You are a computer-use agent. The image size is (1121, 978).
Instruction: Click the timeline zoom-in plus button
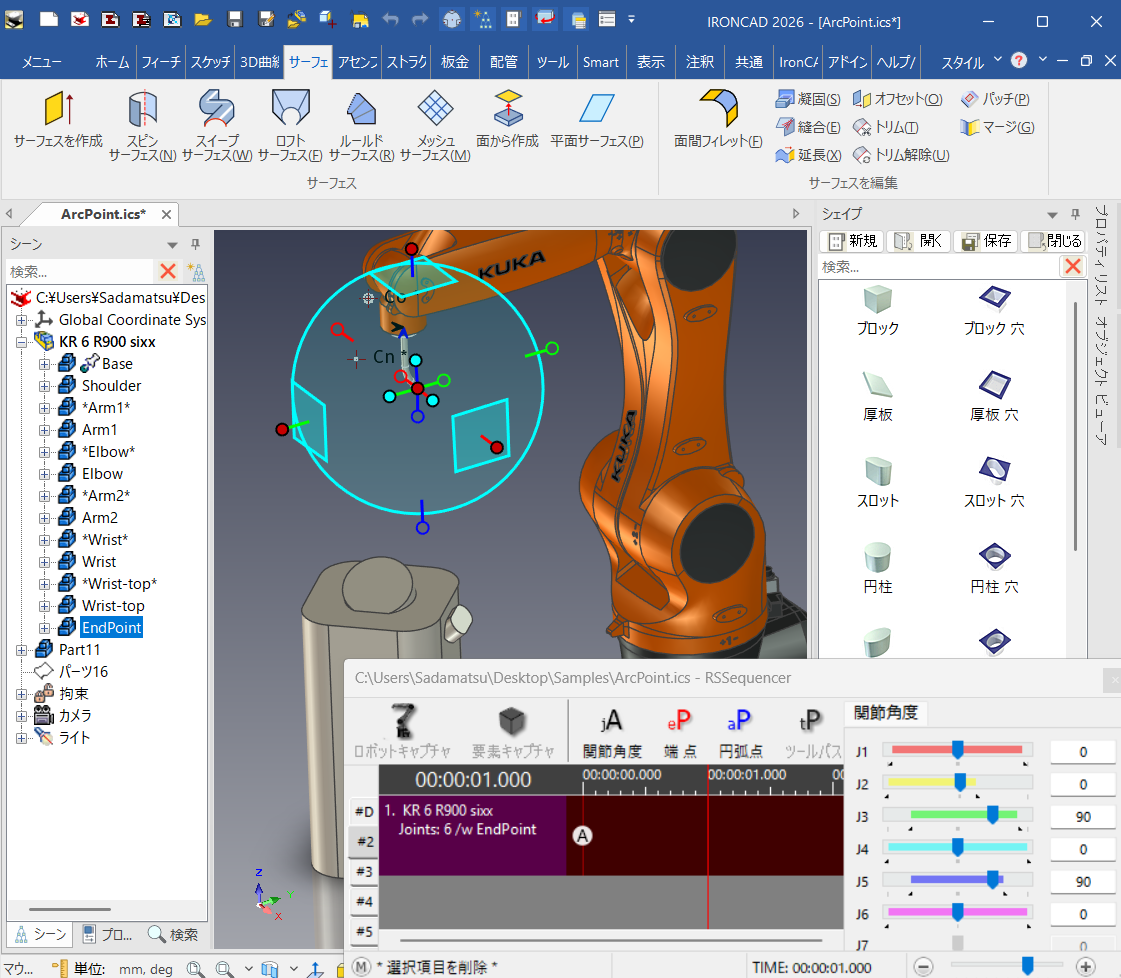[1085, 967]
